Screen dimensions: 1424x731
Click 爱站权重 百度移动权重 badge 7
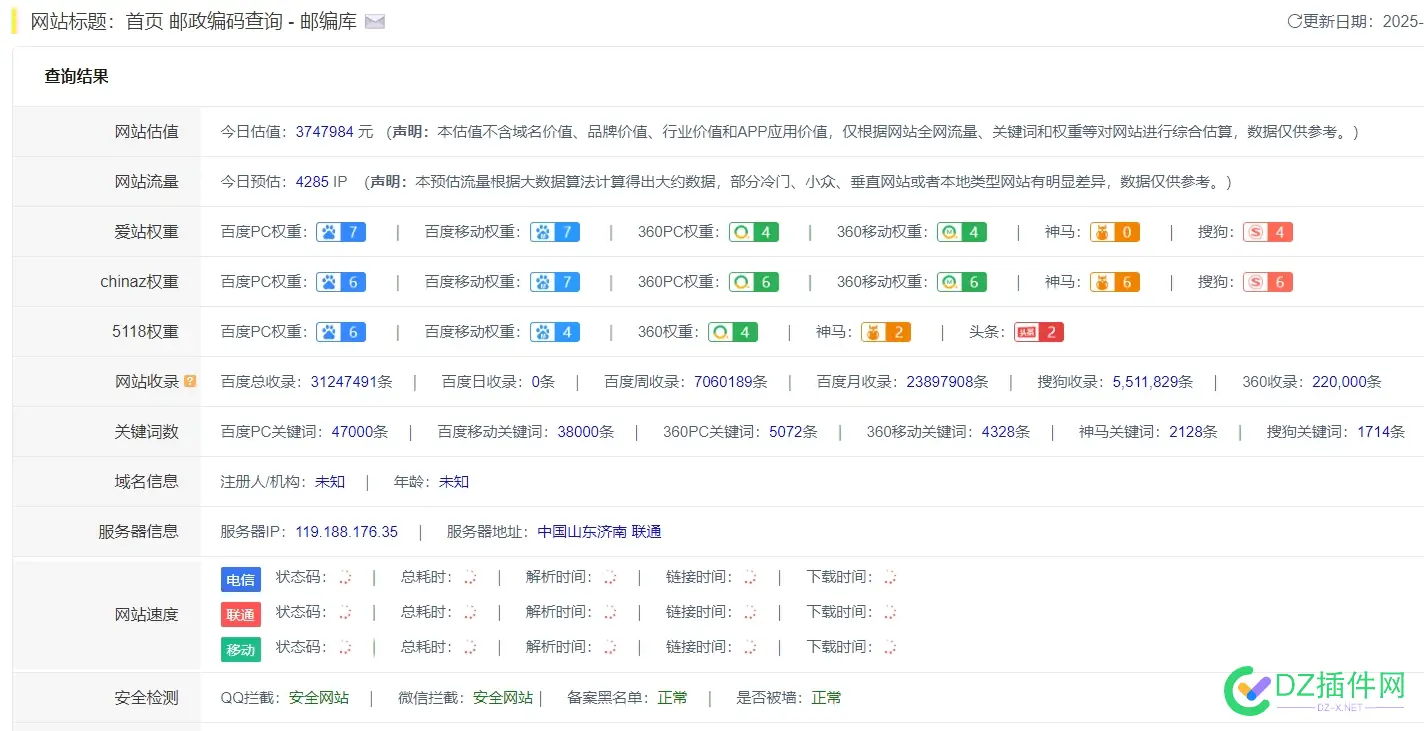555,232
